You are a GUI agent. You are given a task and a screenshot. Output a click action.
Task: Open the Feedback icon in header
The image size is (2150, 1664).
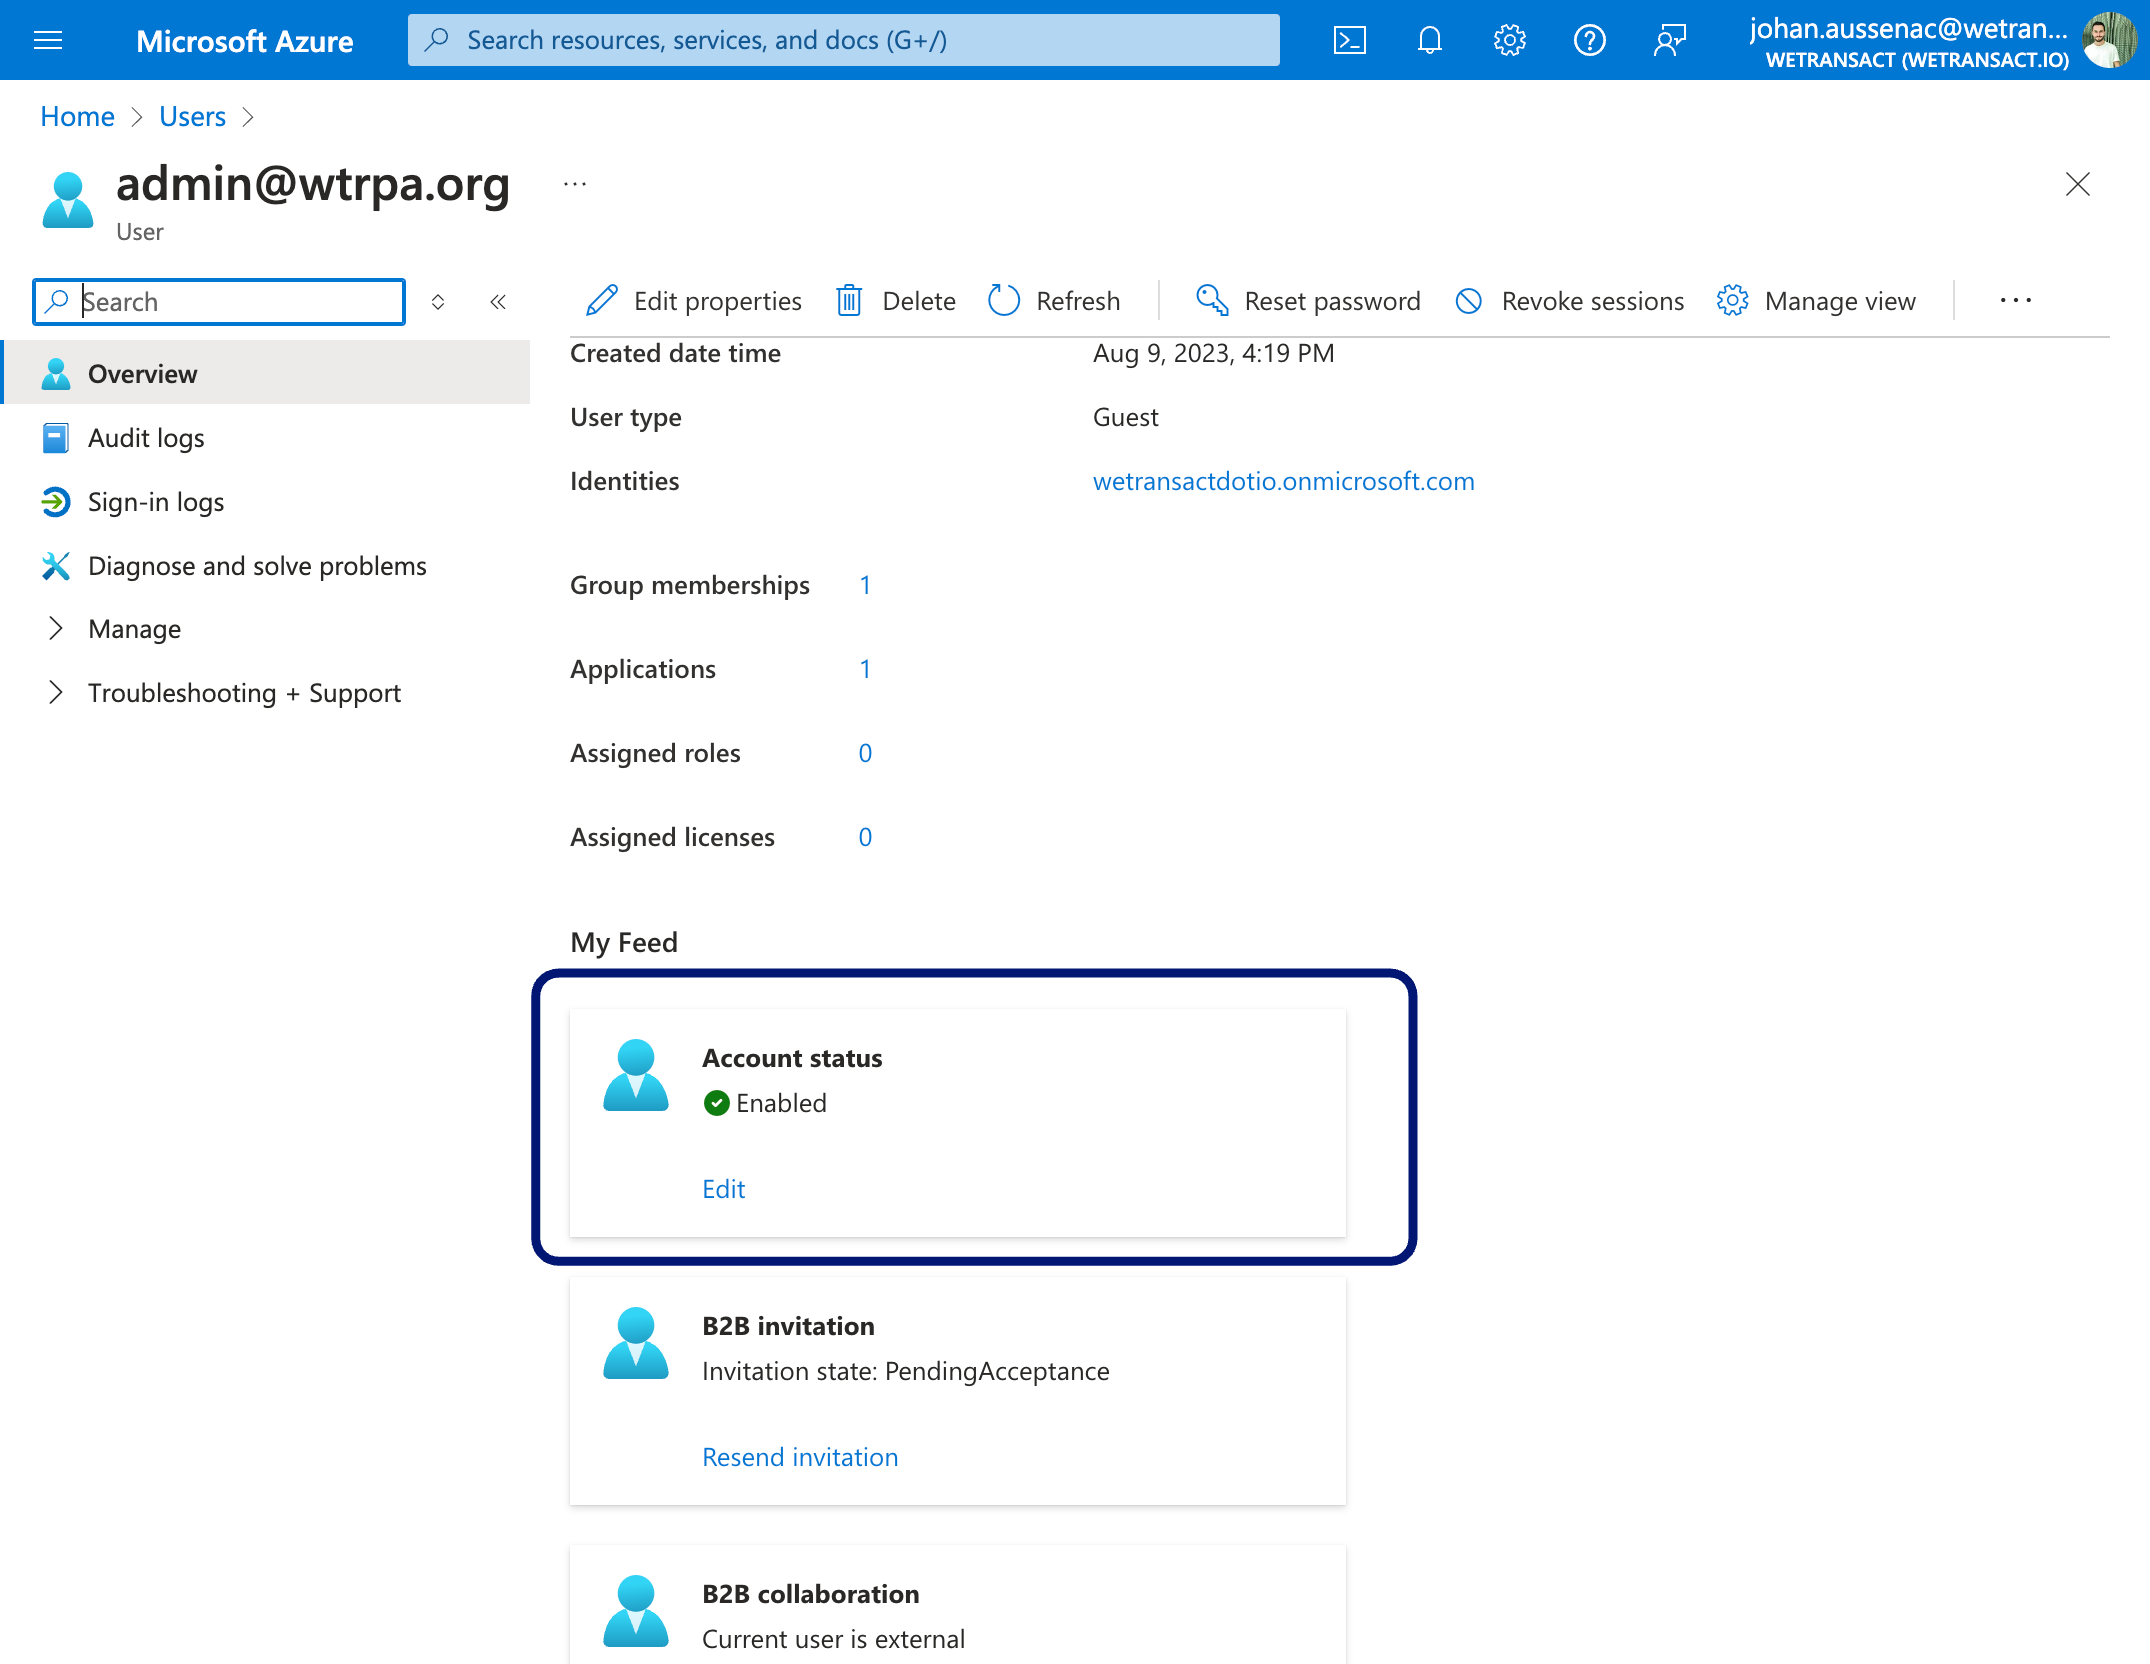tap(1670, 40)
